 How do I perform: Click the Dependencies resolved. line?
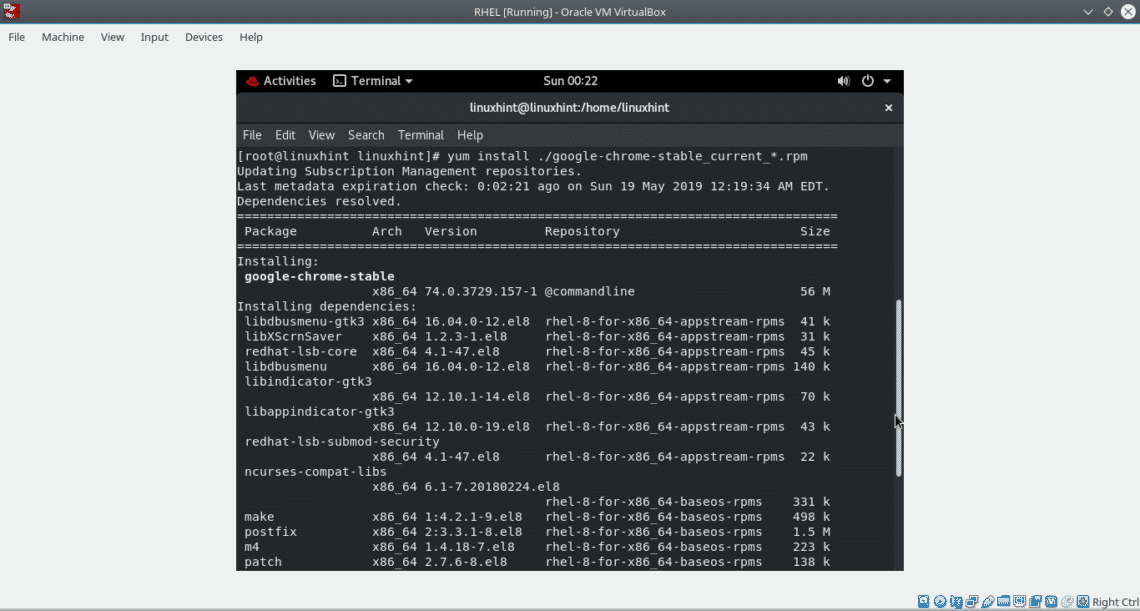click(x=319, y=201)
